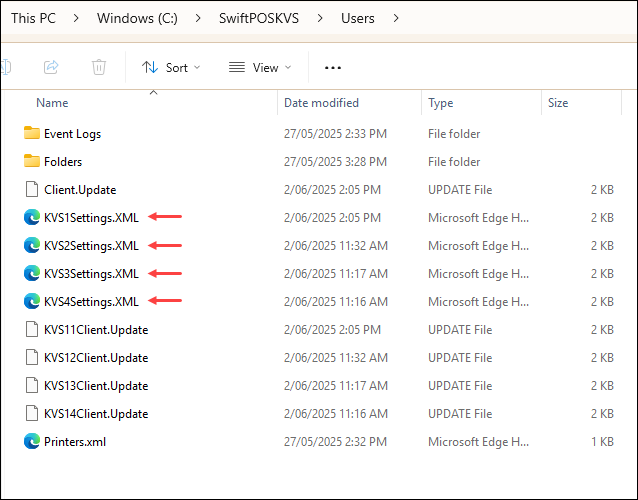
Task: Click File folder type of Event Logs
Action: [x=454, y=134]
